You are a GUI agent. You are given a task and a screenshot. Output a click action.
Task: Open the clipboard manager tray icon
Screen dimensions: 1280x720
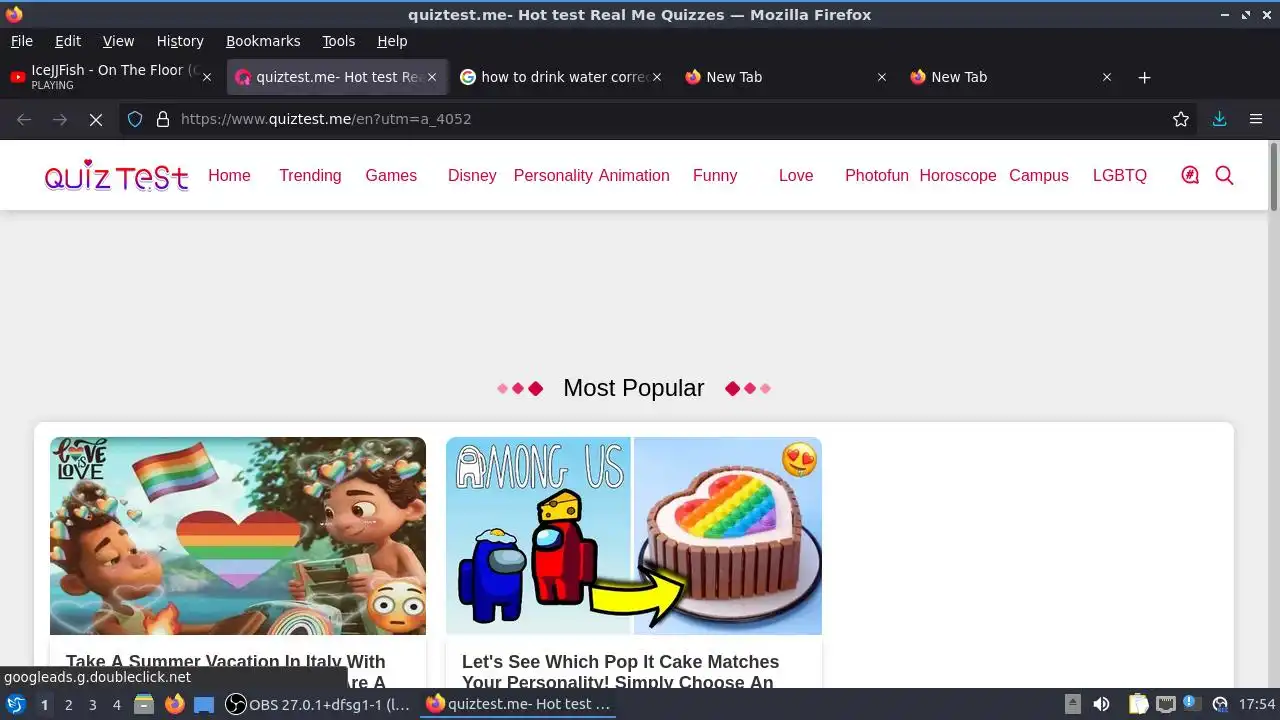click(x=1138, y=704)
